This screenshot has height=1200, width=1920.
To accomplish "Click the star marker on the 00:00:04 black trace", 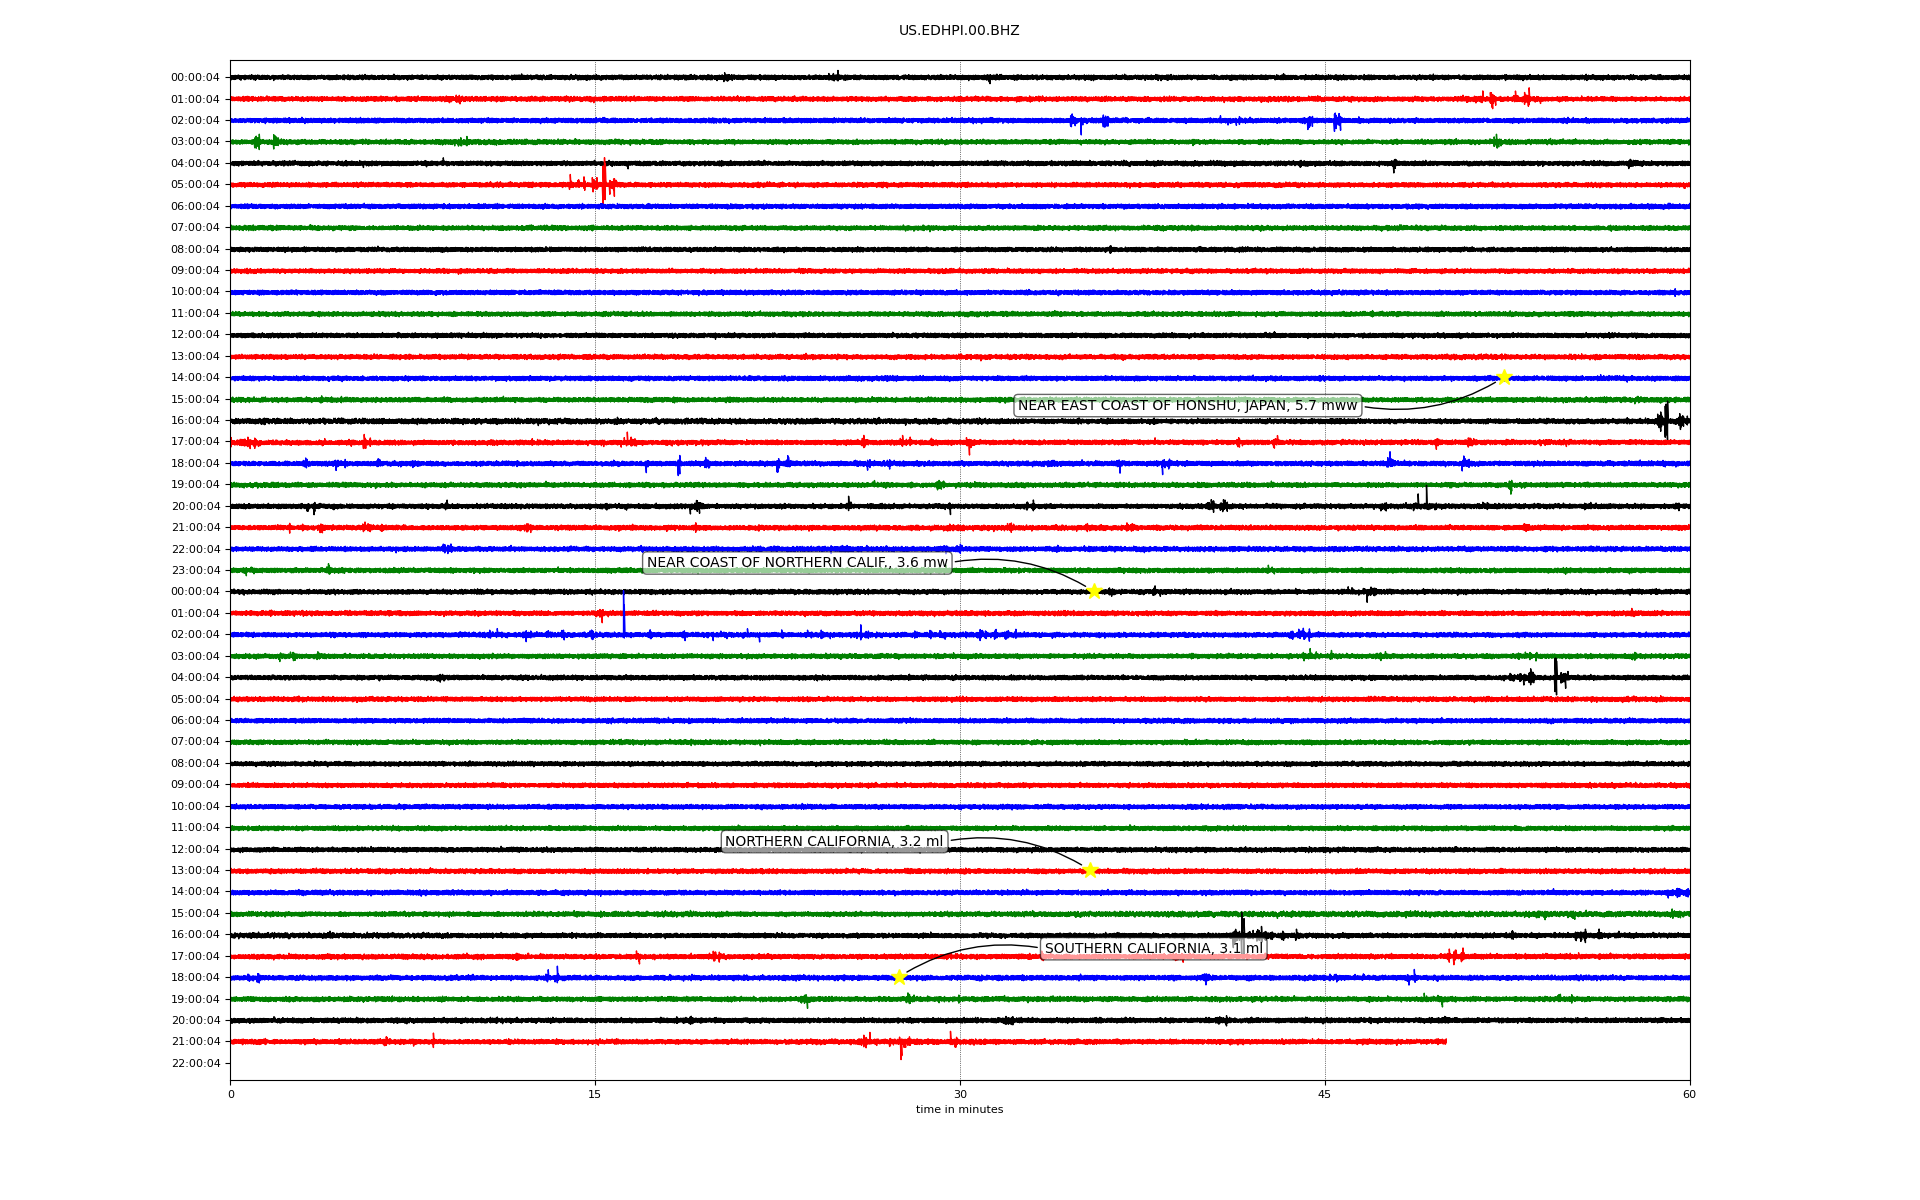I will [x=1094, y=591].
